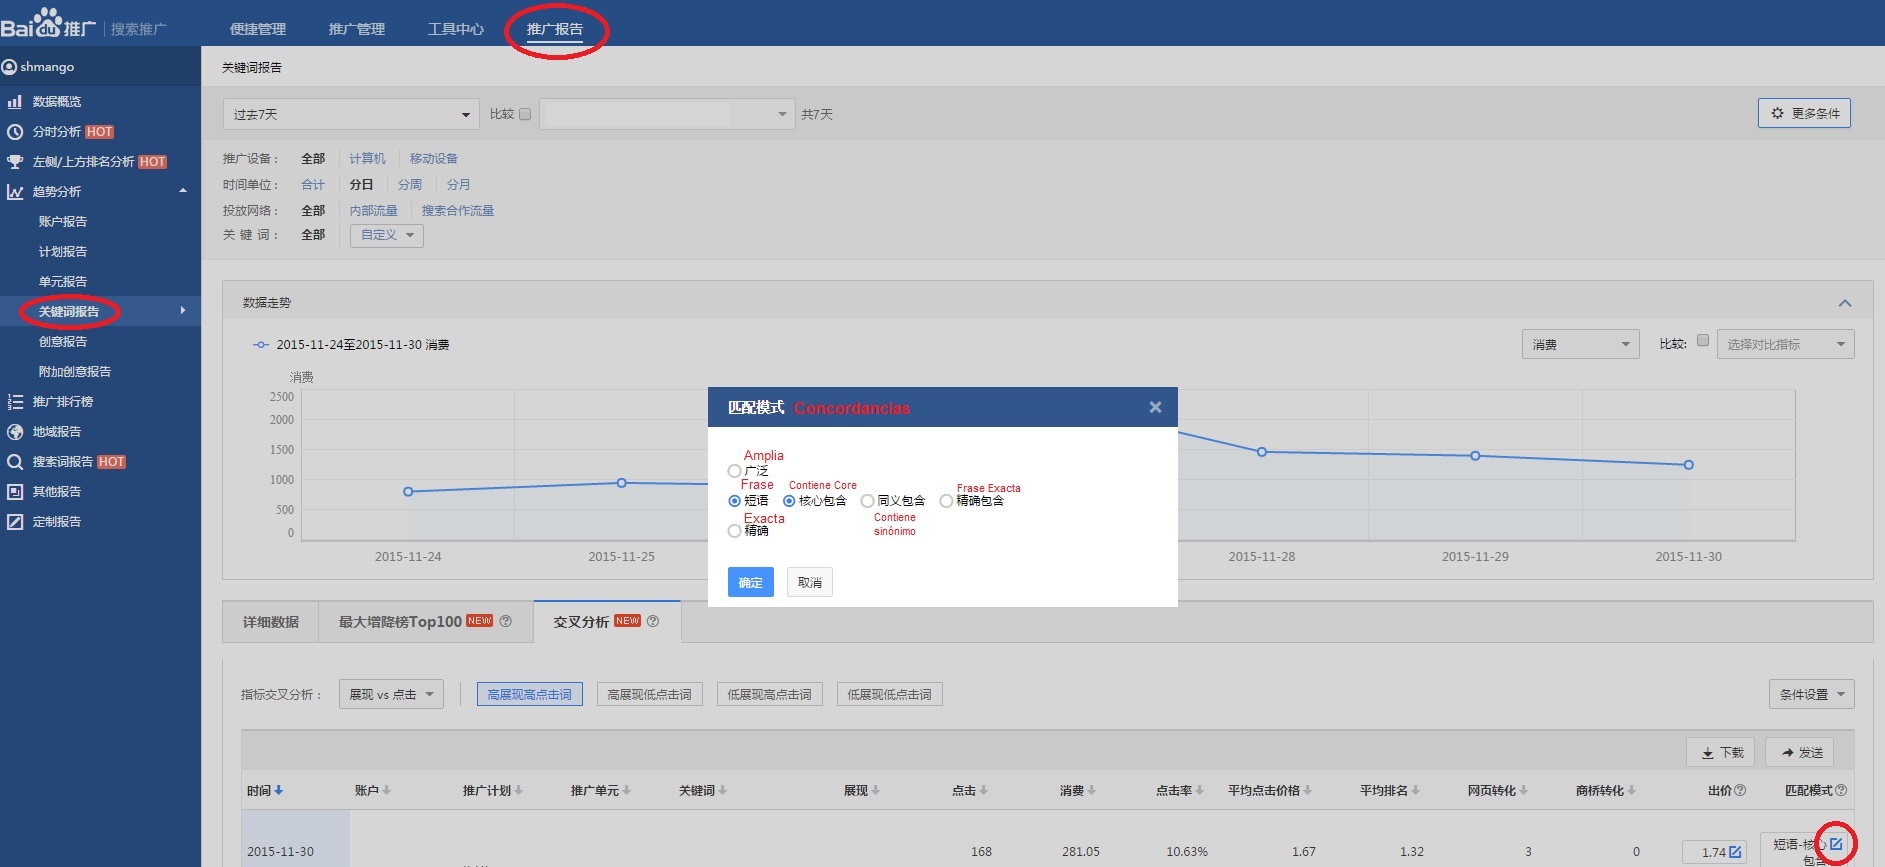This screenshot has width=1885, height=867.
Task: Click the 其他报告 square icon
Action: point(15,492)
